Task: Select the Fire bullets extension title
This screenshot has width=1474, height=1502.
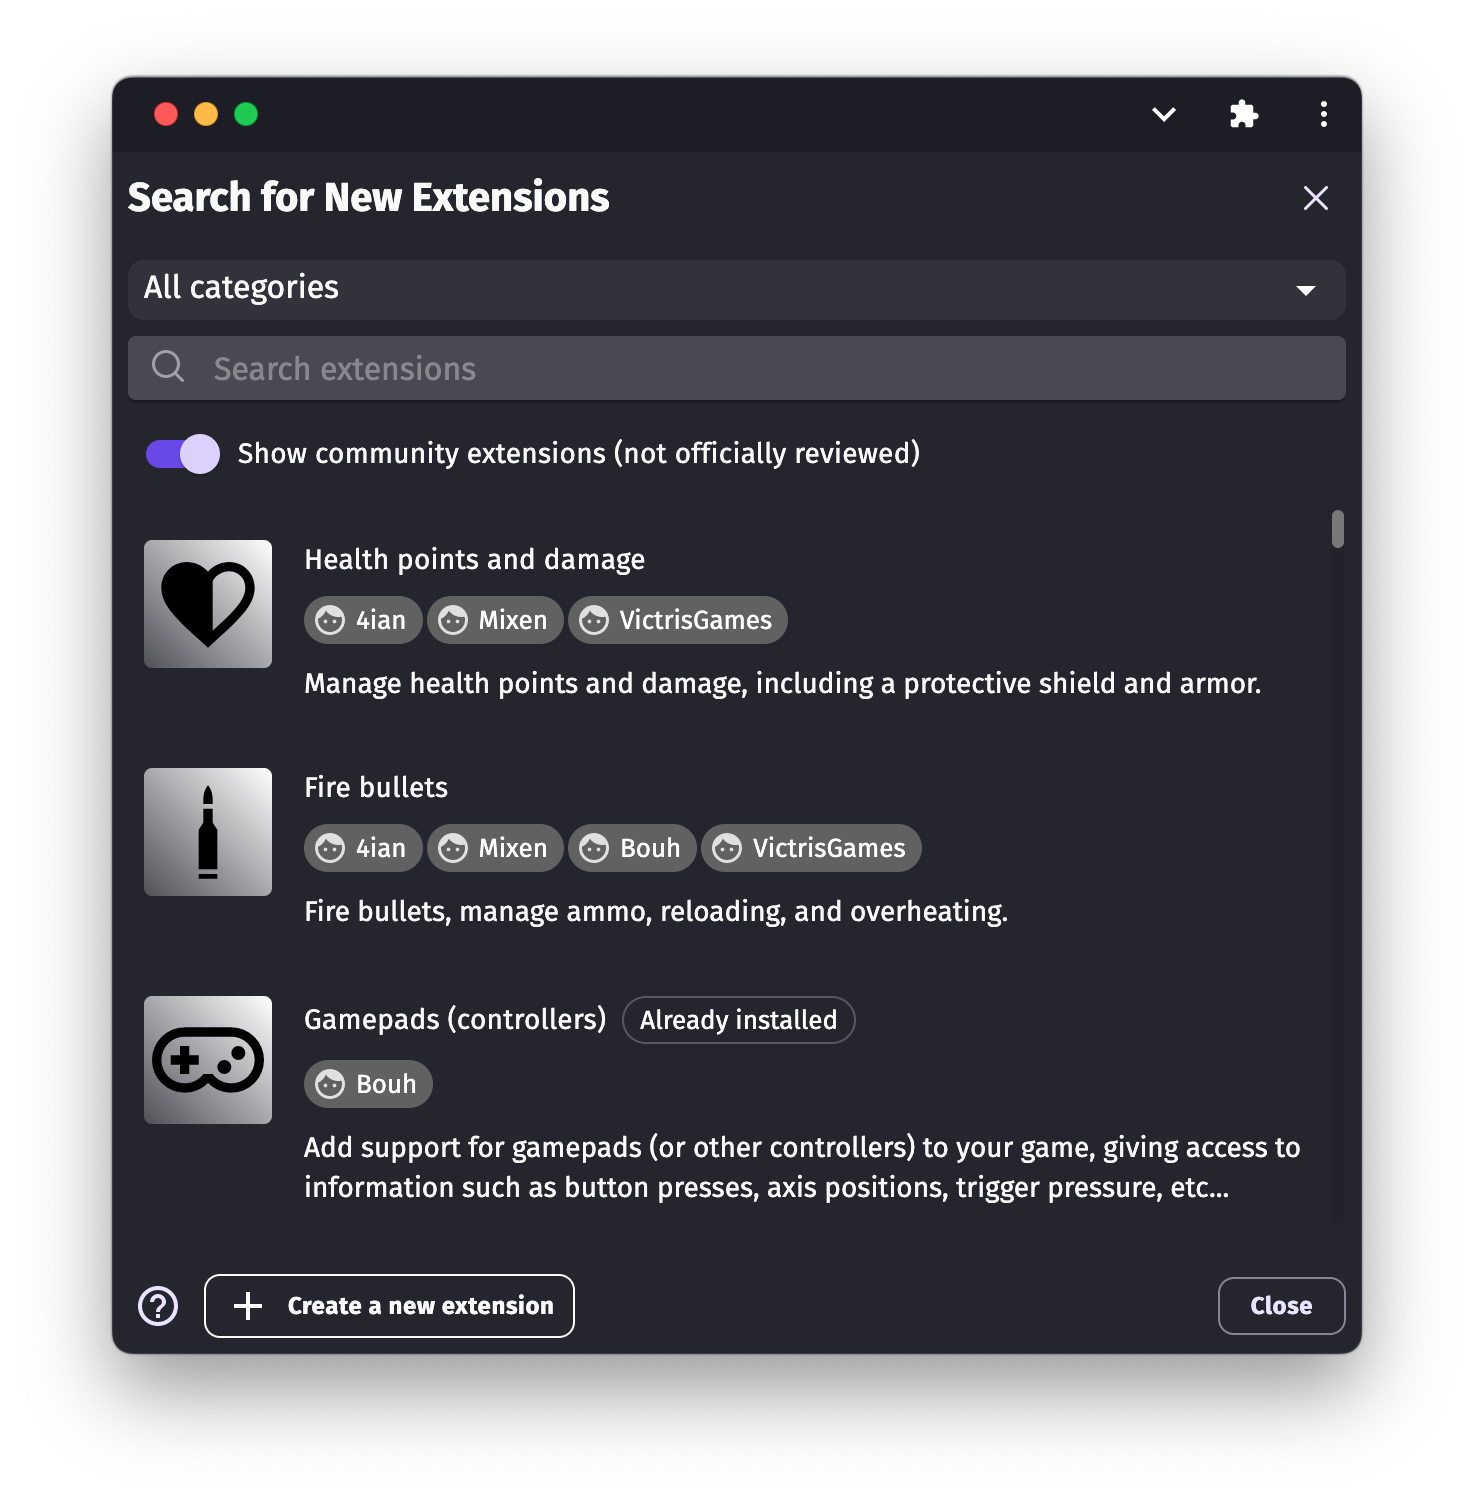Action: click(x=376, y=788)
